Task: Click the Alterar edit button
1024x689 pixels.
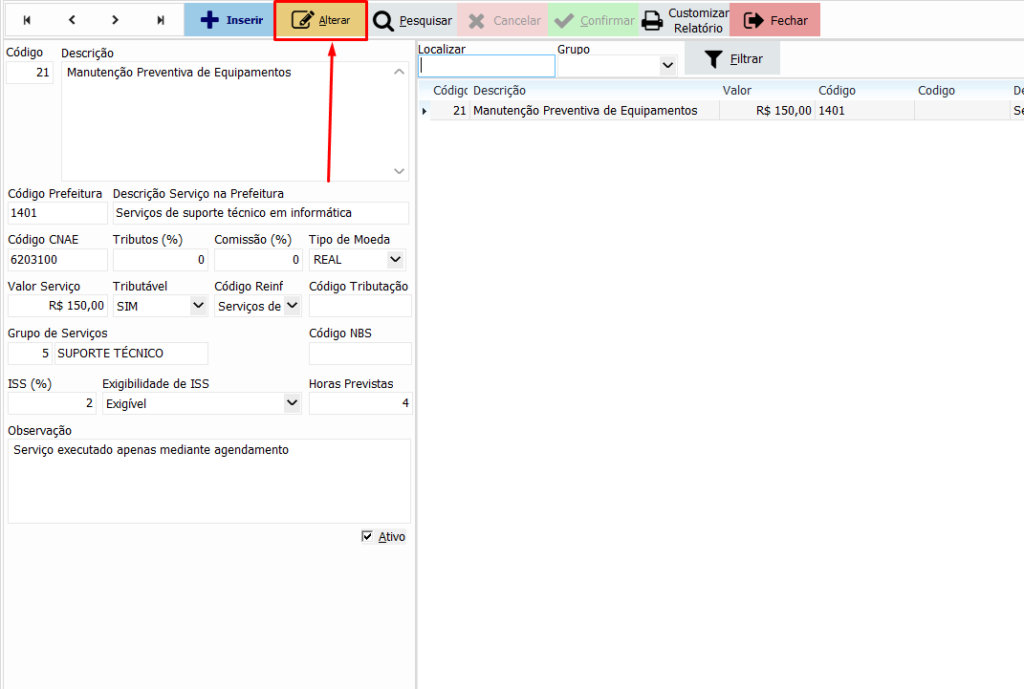Action: (x=320, y=20)
